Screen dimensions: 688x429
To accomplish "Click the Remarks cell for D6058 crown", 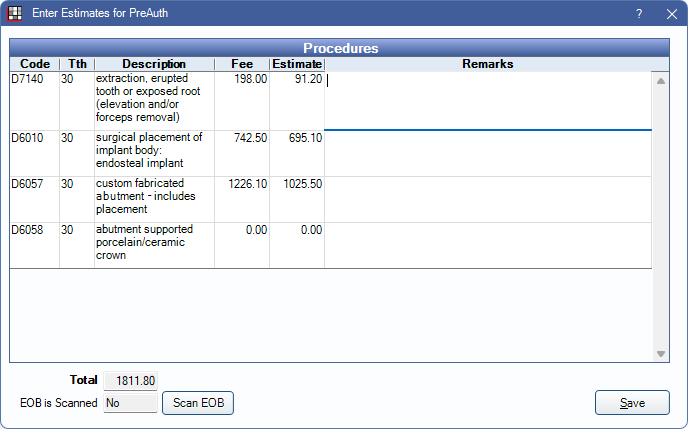I will coord(488,243).
